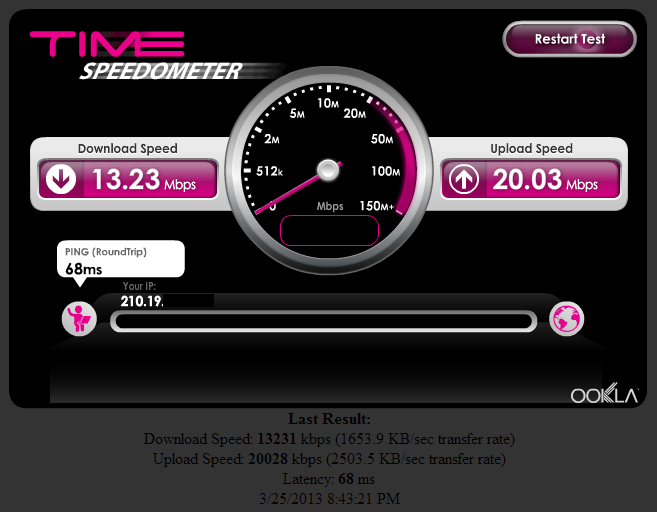Click the 20.03 Mbps upload reading
657x512 pixels.
(545, 180)
